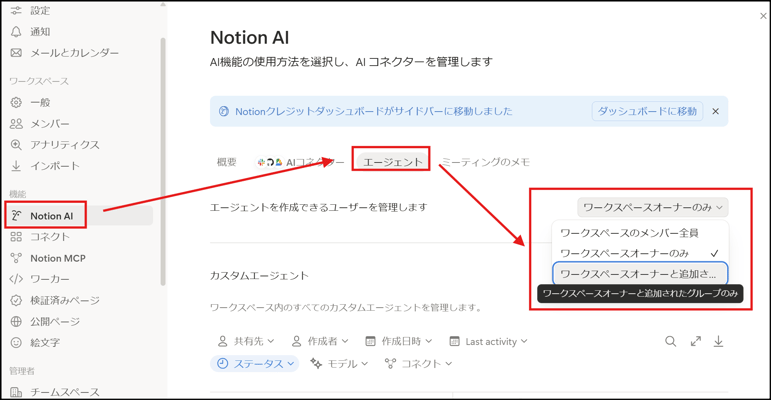Choose ワークスペースオーナーと追加さ... option
The image size is (771, 400).
pyautogui.click(x=640, y=274)
